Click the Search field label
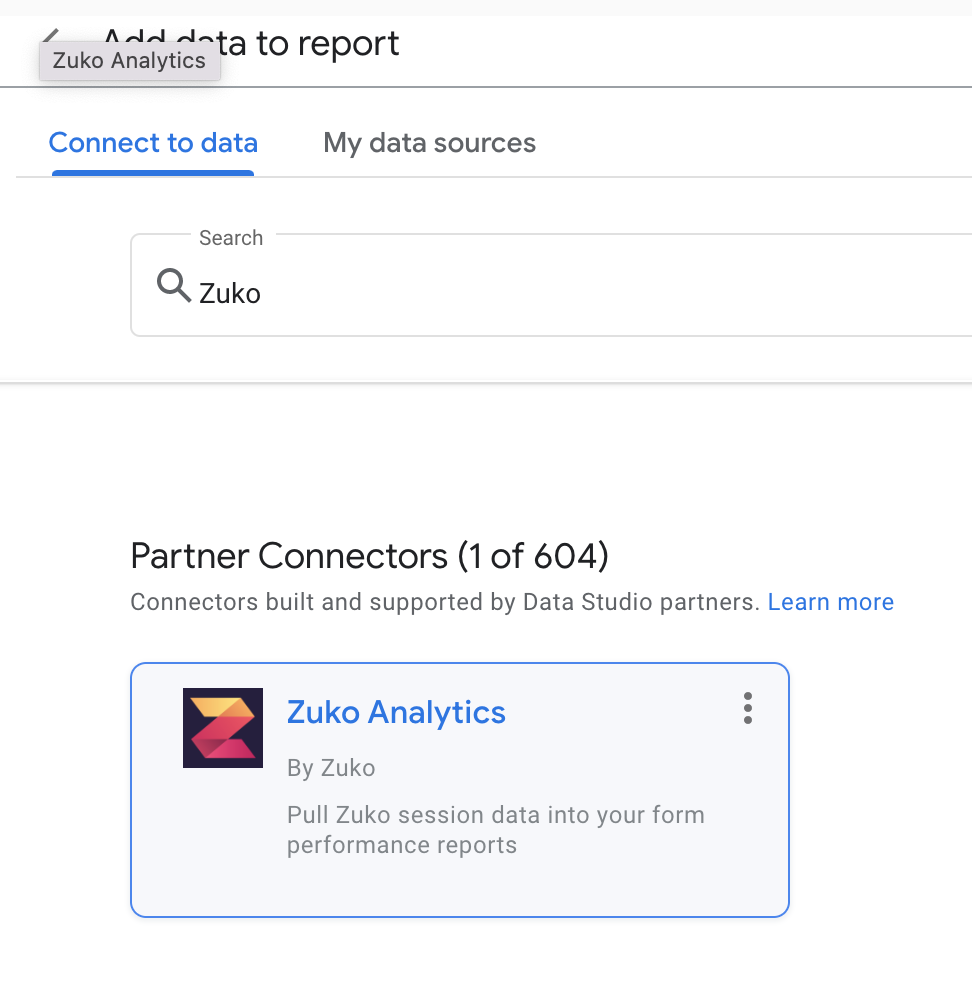 [231, 238]
